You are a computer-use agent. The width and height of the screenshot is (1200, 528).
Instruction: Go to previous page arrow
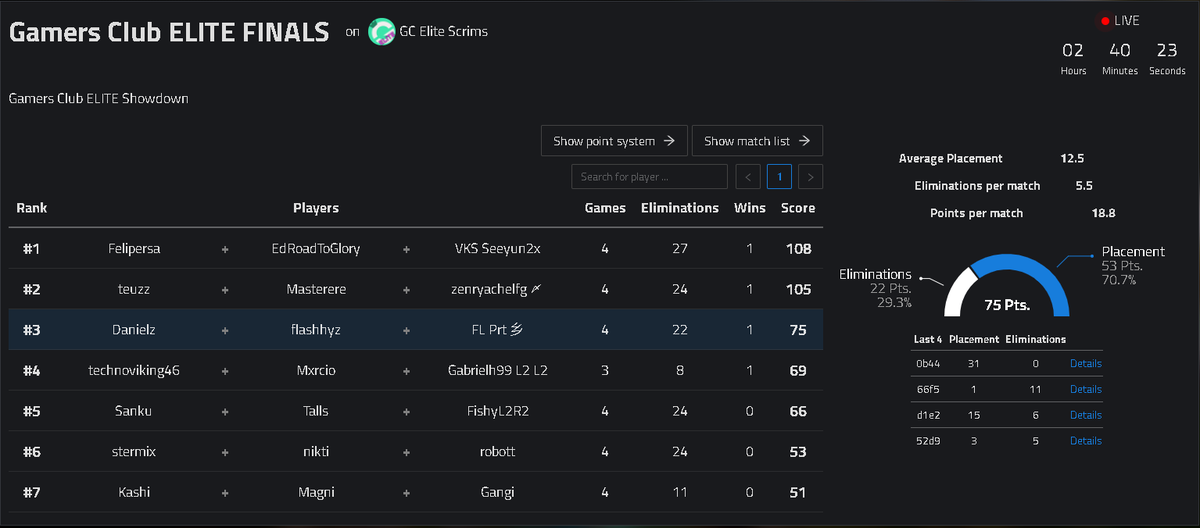(x=748, y=177)
